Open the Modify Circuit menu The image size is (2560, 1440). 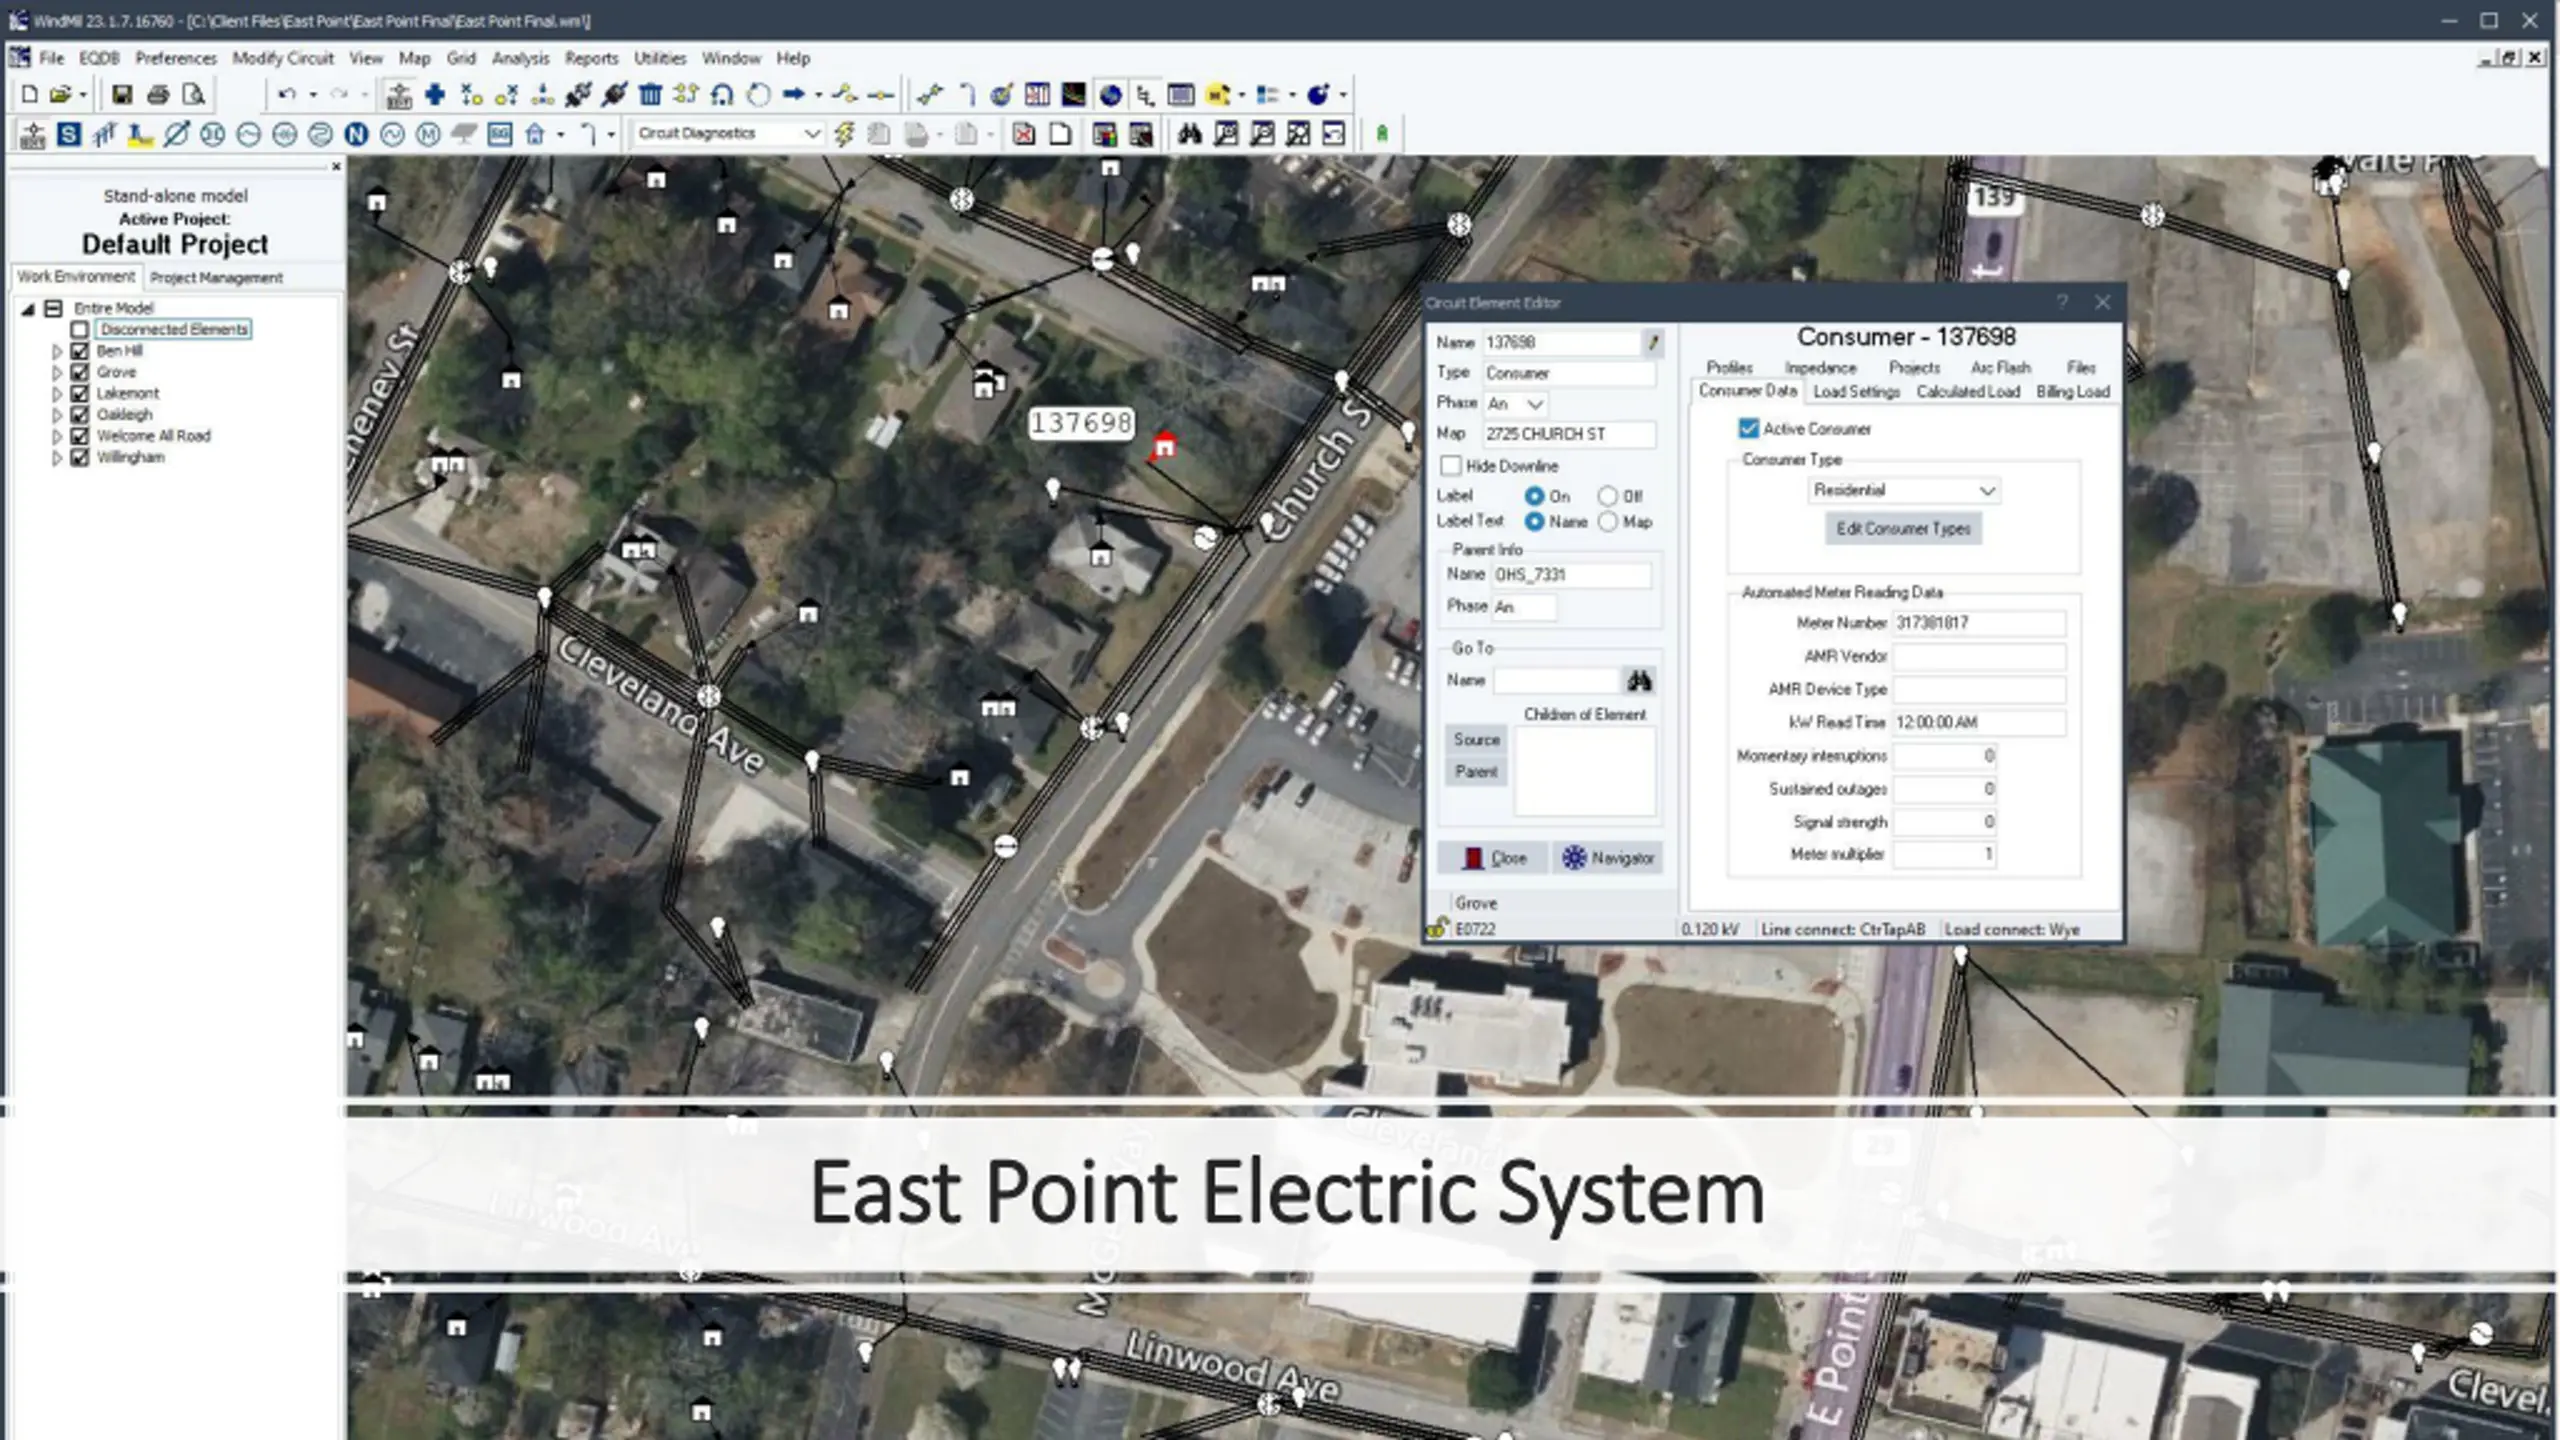(283, 58)
